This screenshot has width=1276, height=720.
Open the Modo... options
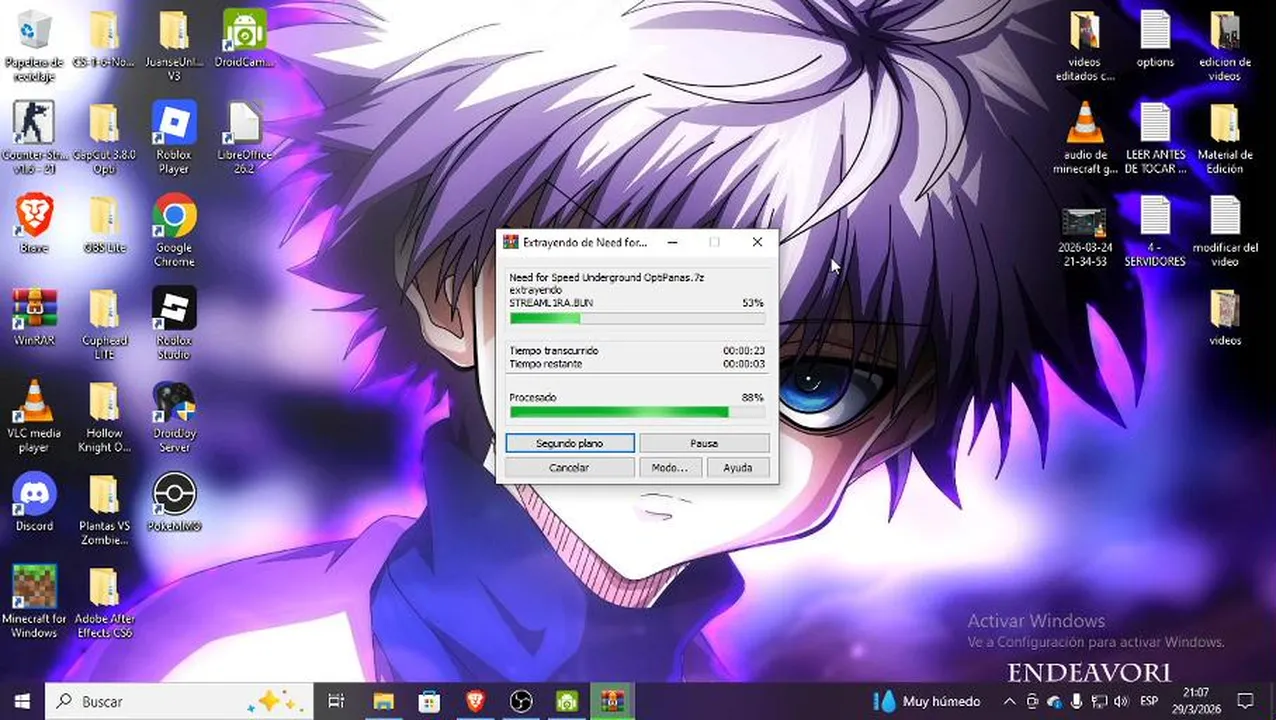click(670, 467)
